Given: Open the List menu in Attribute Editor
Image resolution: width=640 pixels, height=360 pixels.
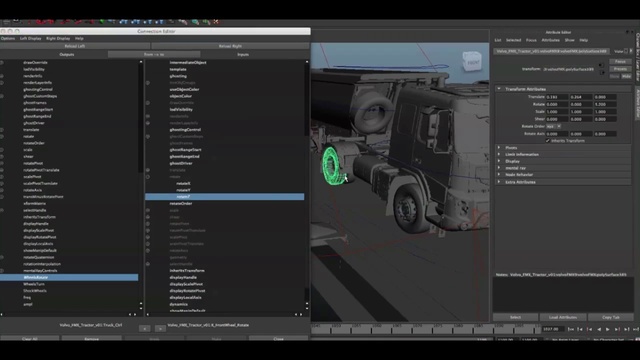Looking at the screenshot, I should pos(498,40).
